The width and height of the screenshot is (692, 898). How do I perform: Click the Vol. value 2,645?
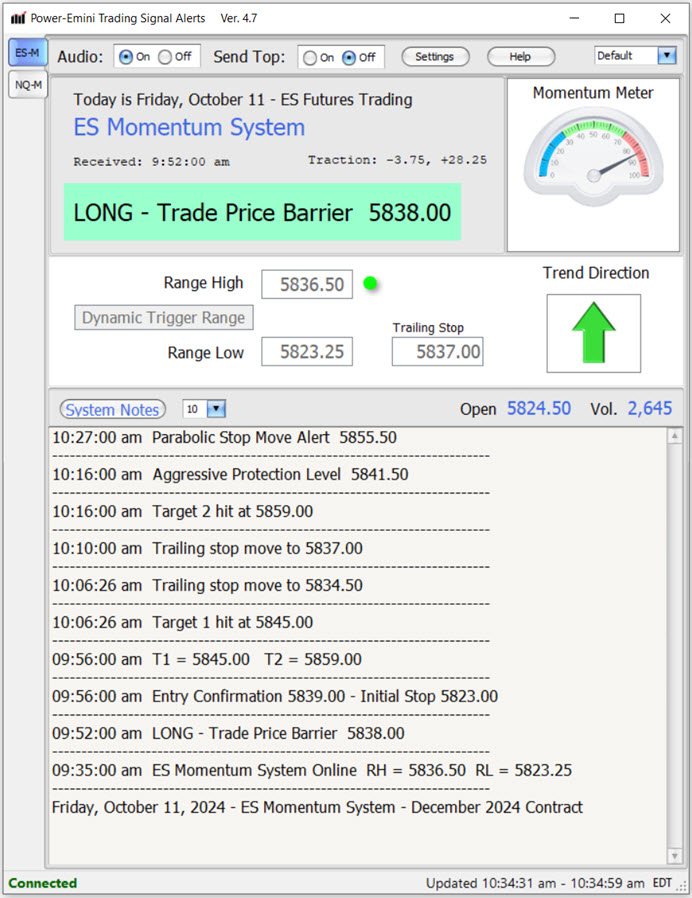tap(650, 408)
